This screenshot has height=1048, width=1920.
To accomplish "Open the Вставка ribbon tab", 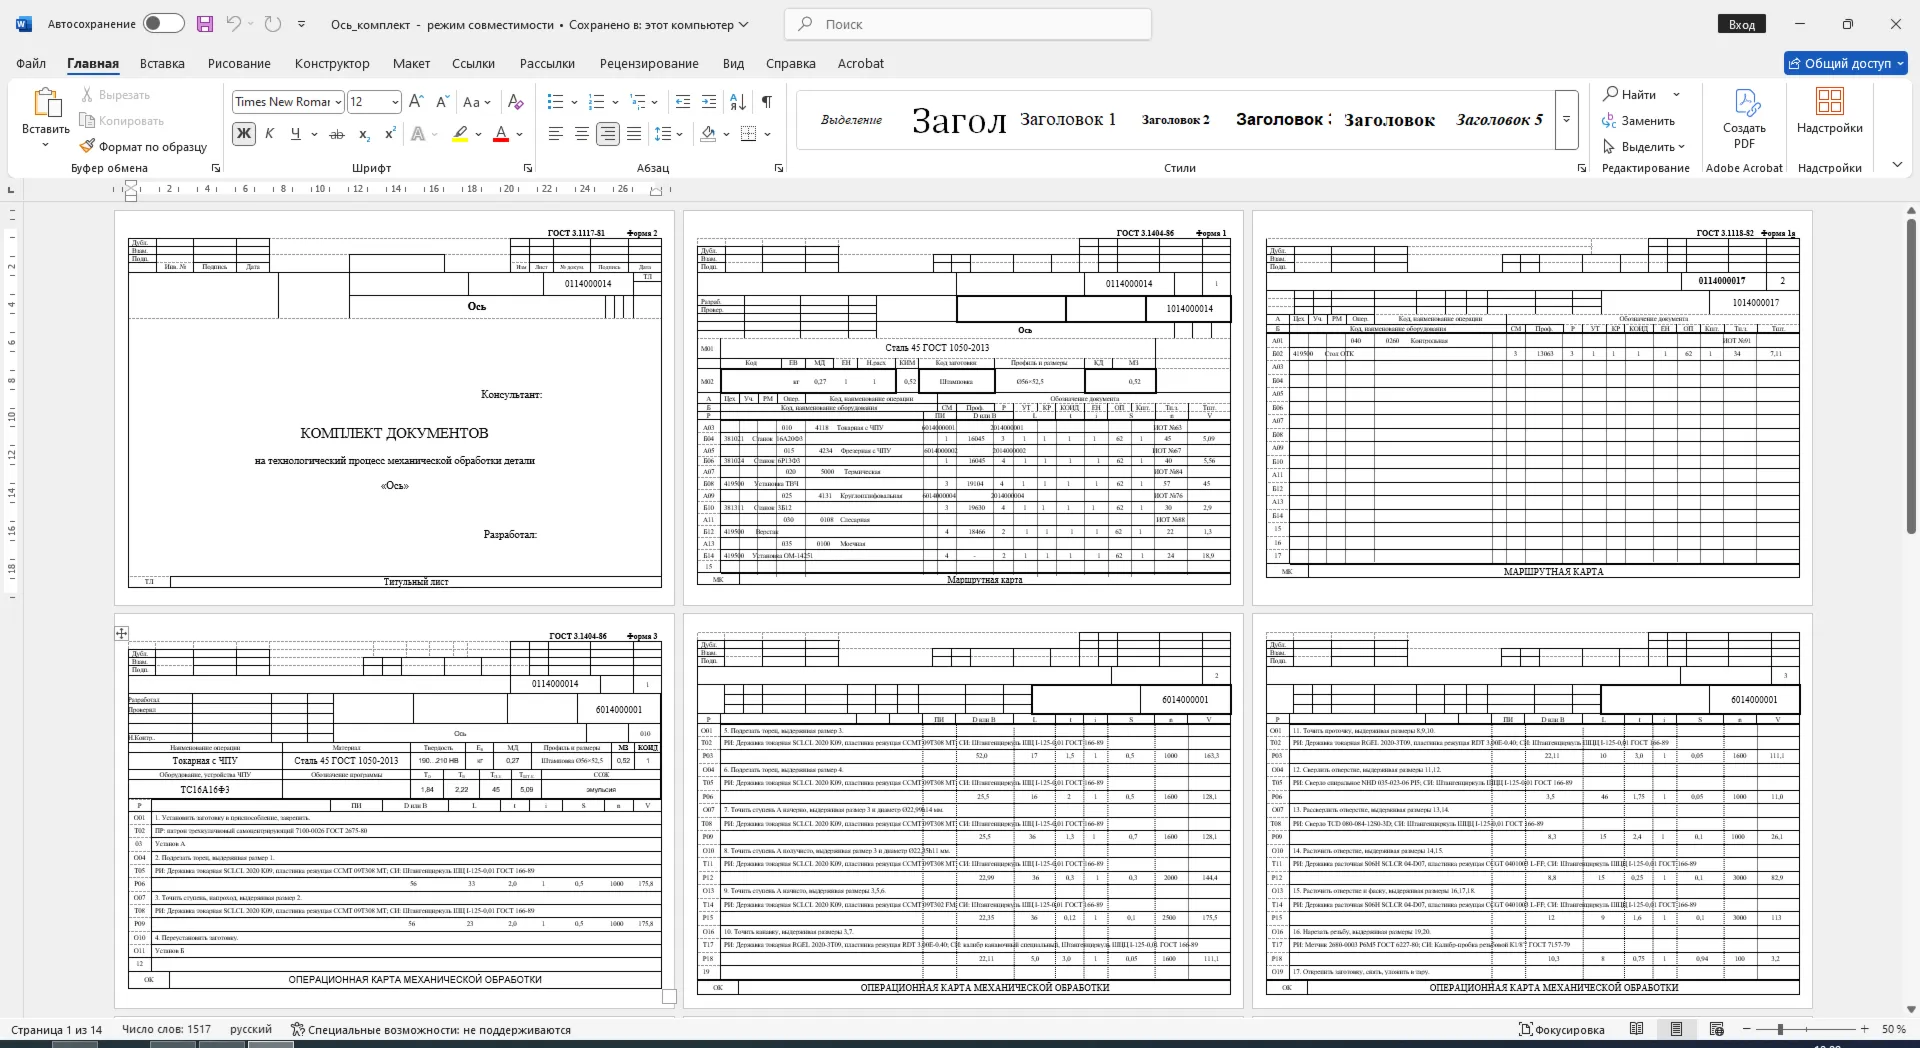I will click(162, 63).
